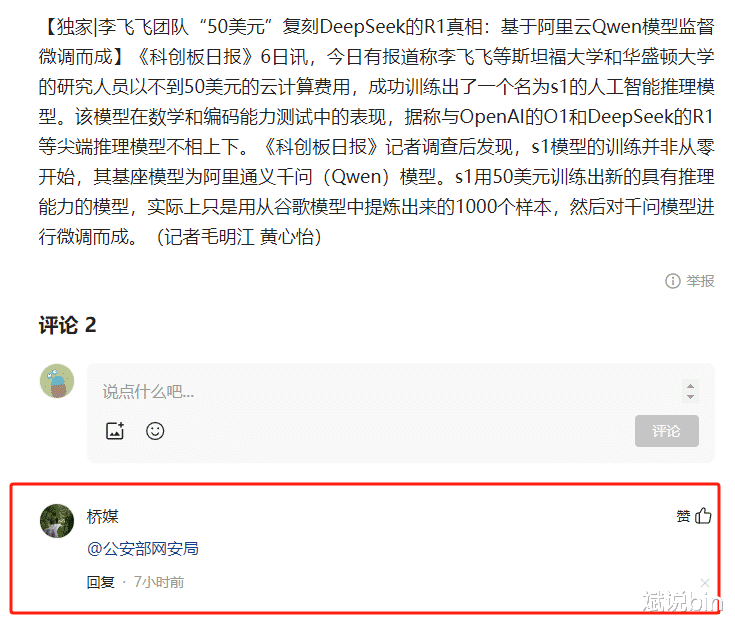Screen dimensions: 735x628
Task: Reply to 桥媒 via 回复
Action: pos(101,582)
